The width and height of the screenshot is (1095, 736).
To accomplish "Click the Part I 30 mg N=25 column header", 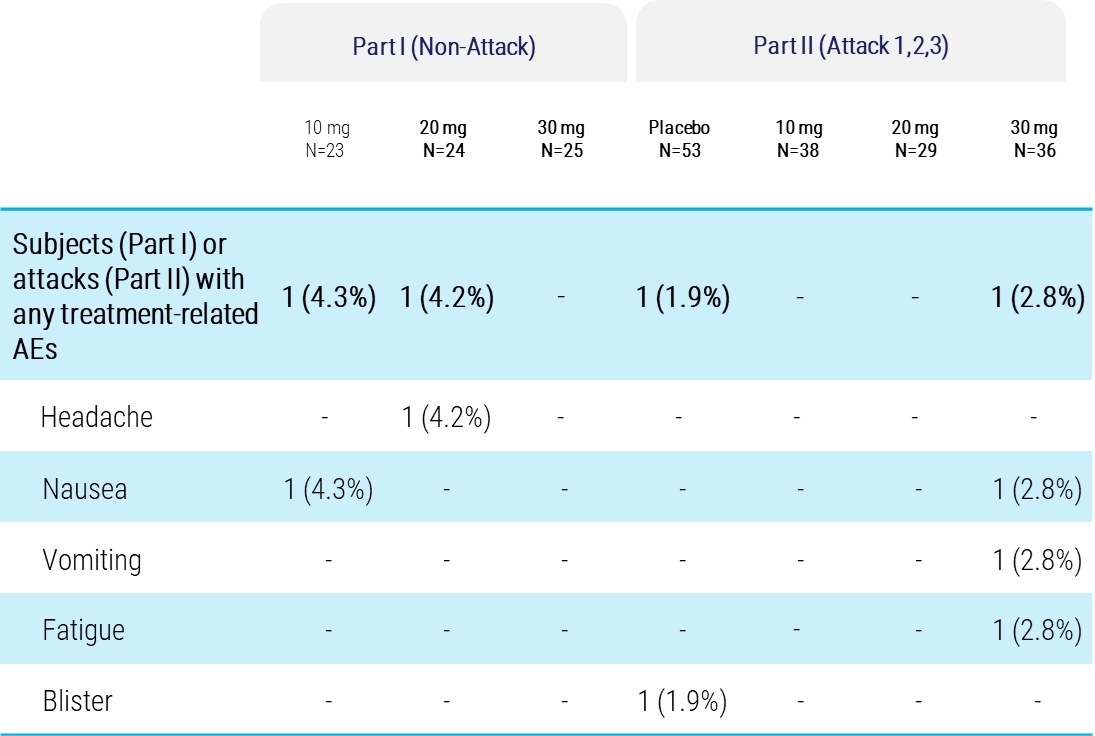I will tap(562, 139).
